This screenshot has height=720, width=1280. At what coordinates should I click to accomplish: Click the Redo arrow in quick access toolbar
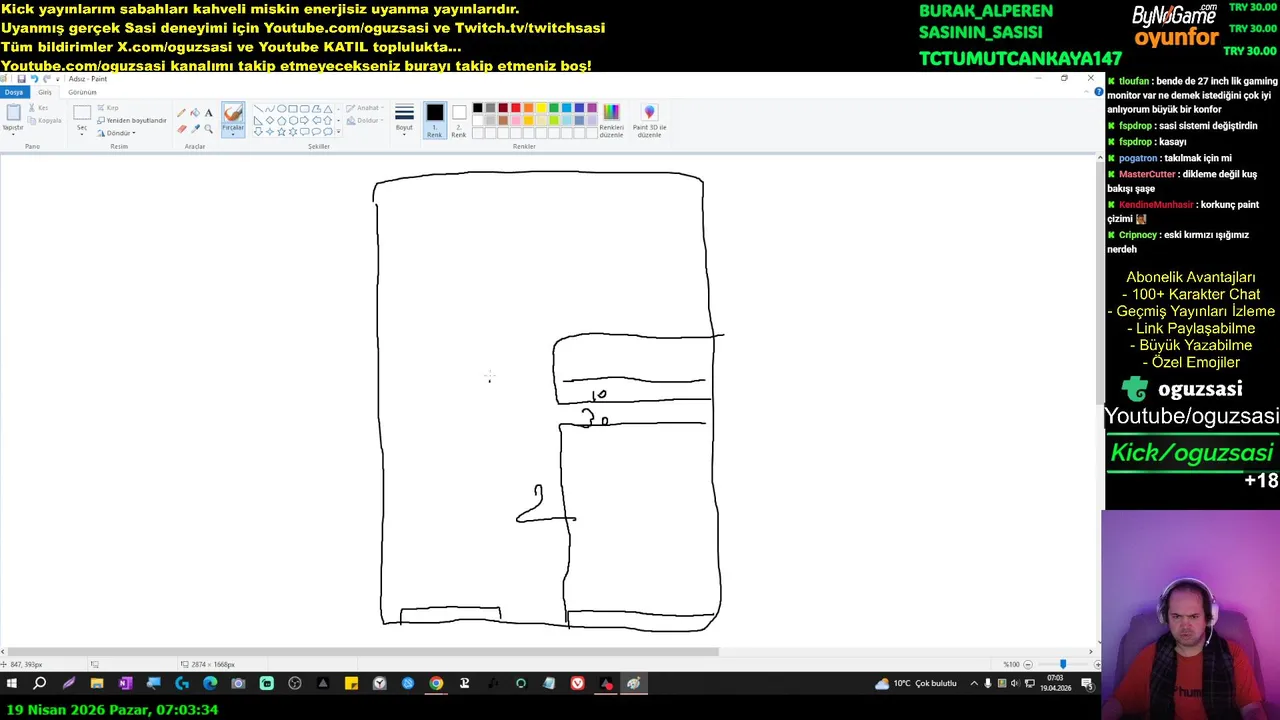point(46,79)
